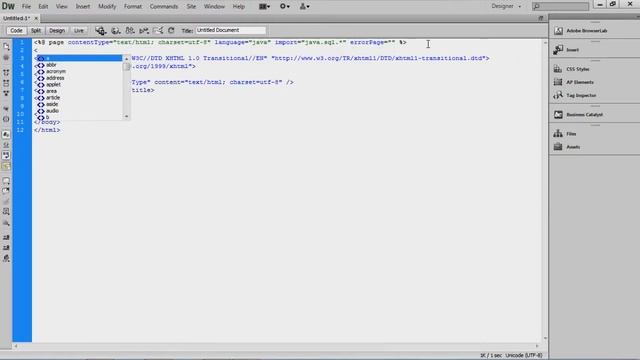Collapse the full tag
This screenshot has width=640, height=360.
point(6,73)
